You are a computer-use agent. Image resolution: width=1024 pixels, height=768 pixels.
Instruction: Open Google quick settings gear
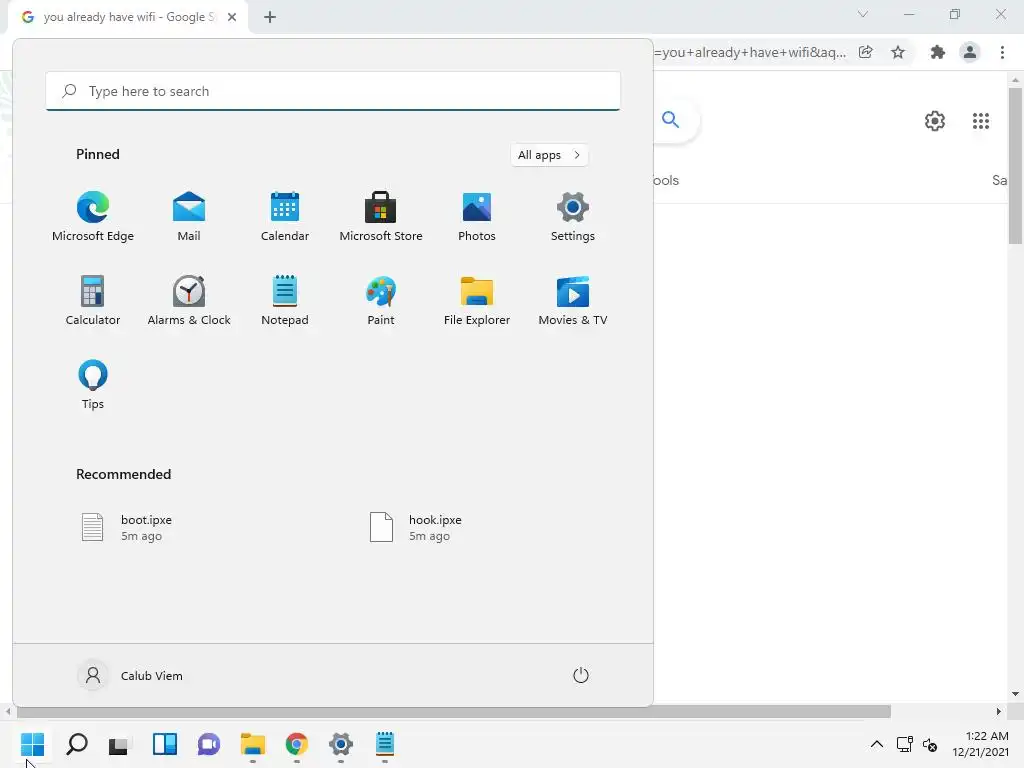pyautogui.click(x=935, y=121)
